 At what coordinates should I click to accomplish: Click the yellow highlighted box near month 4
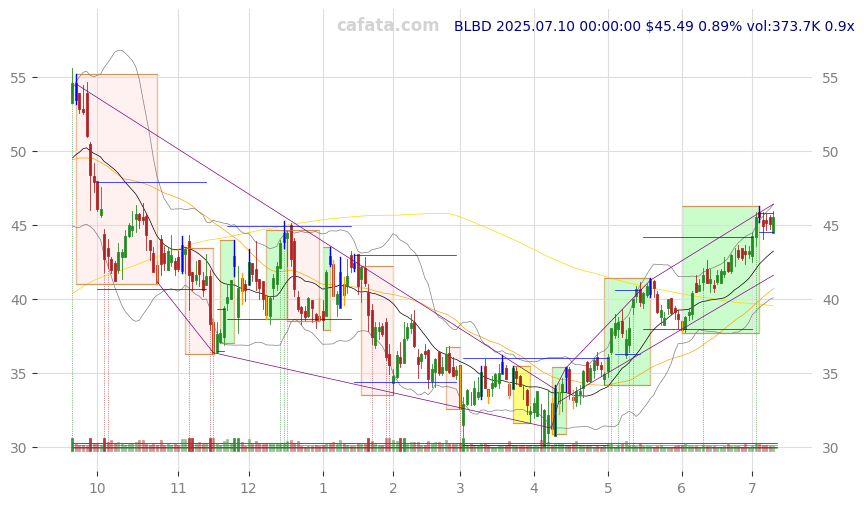(x=522, y=395)
